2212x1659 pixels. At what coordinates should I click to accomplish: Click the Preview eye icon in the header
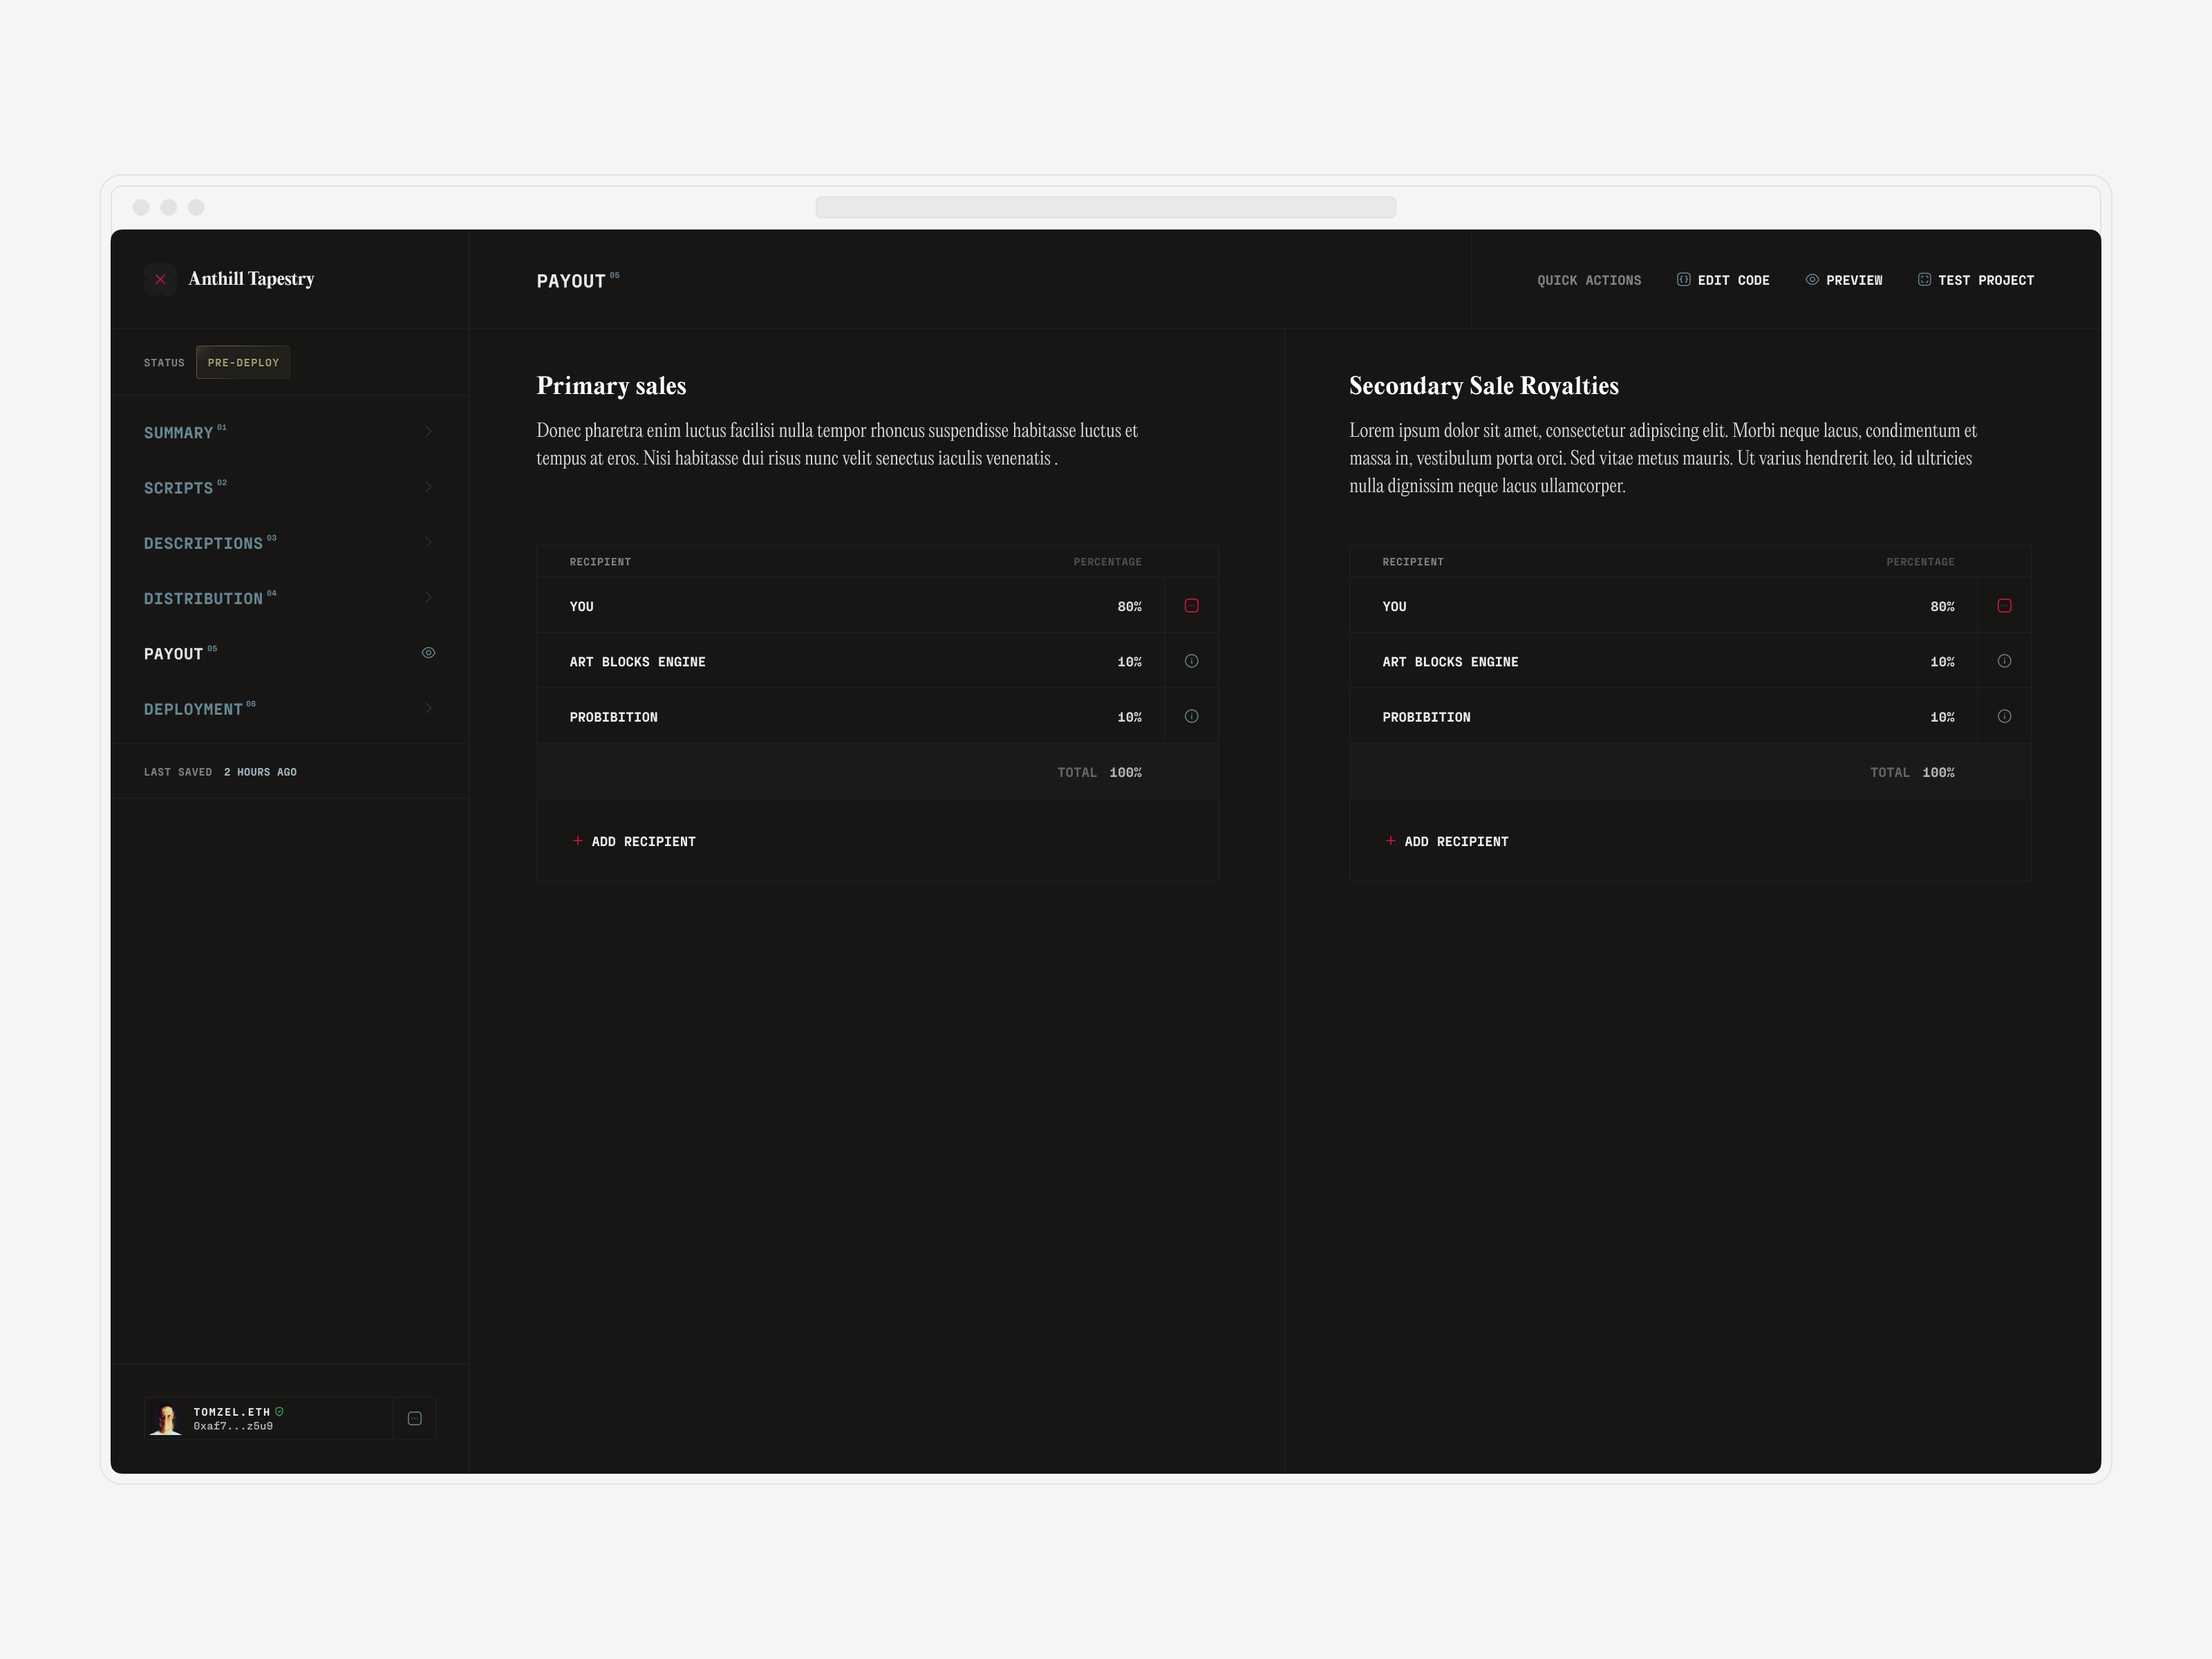1812,279
